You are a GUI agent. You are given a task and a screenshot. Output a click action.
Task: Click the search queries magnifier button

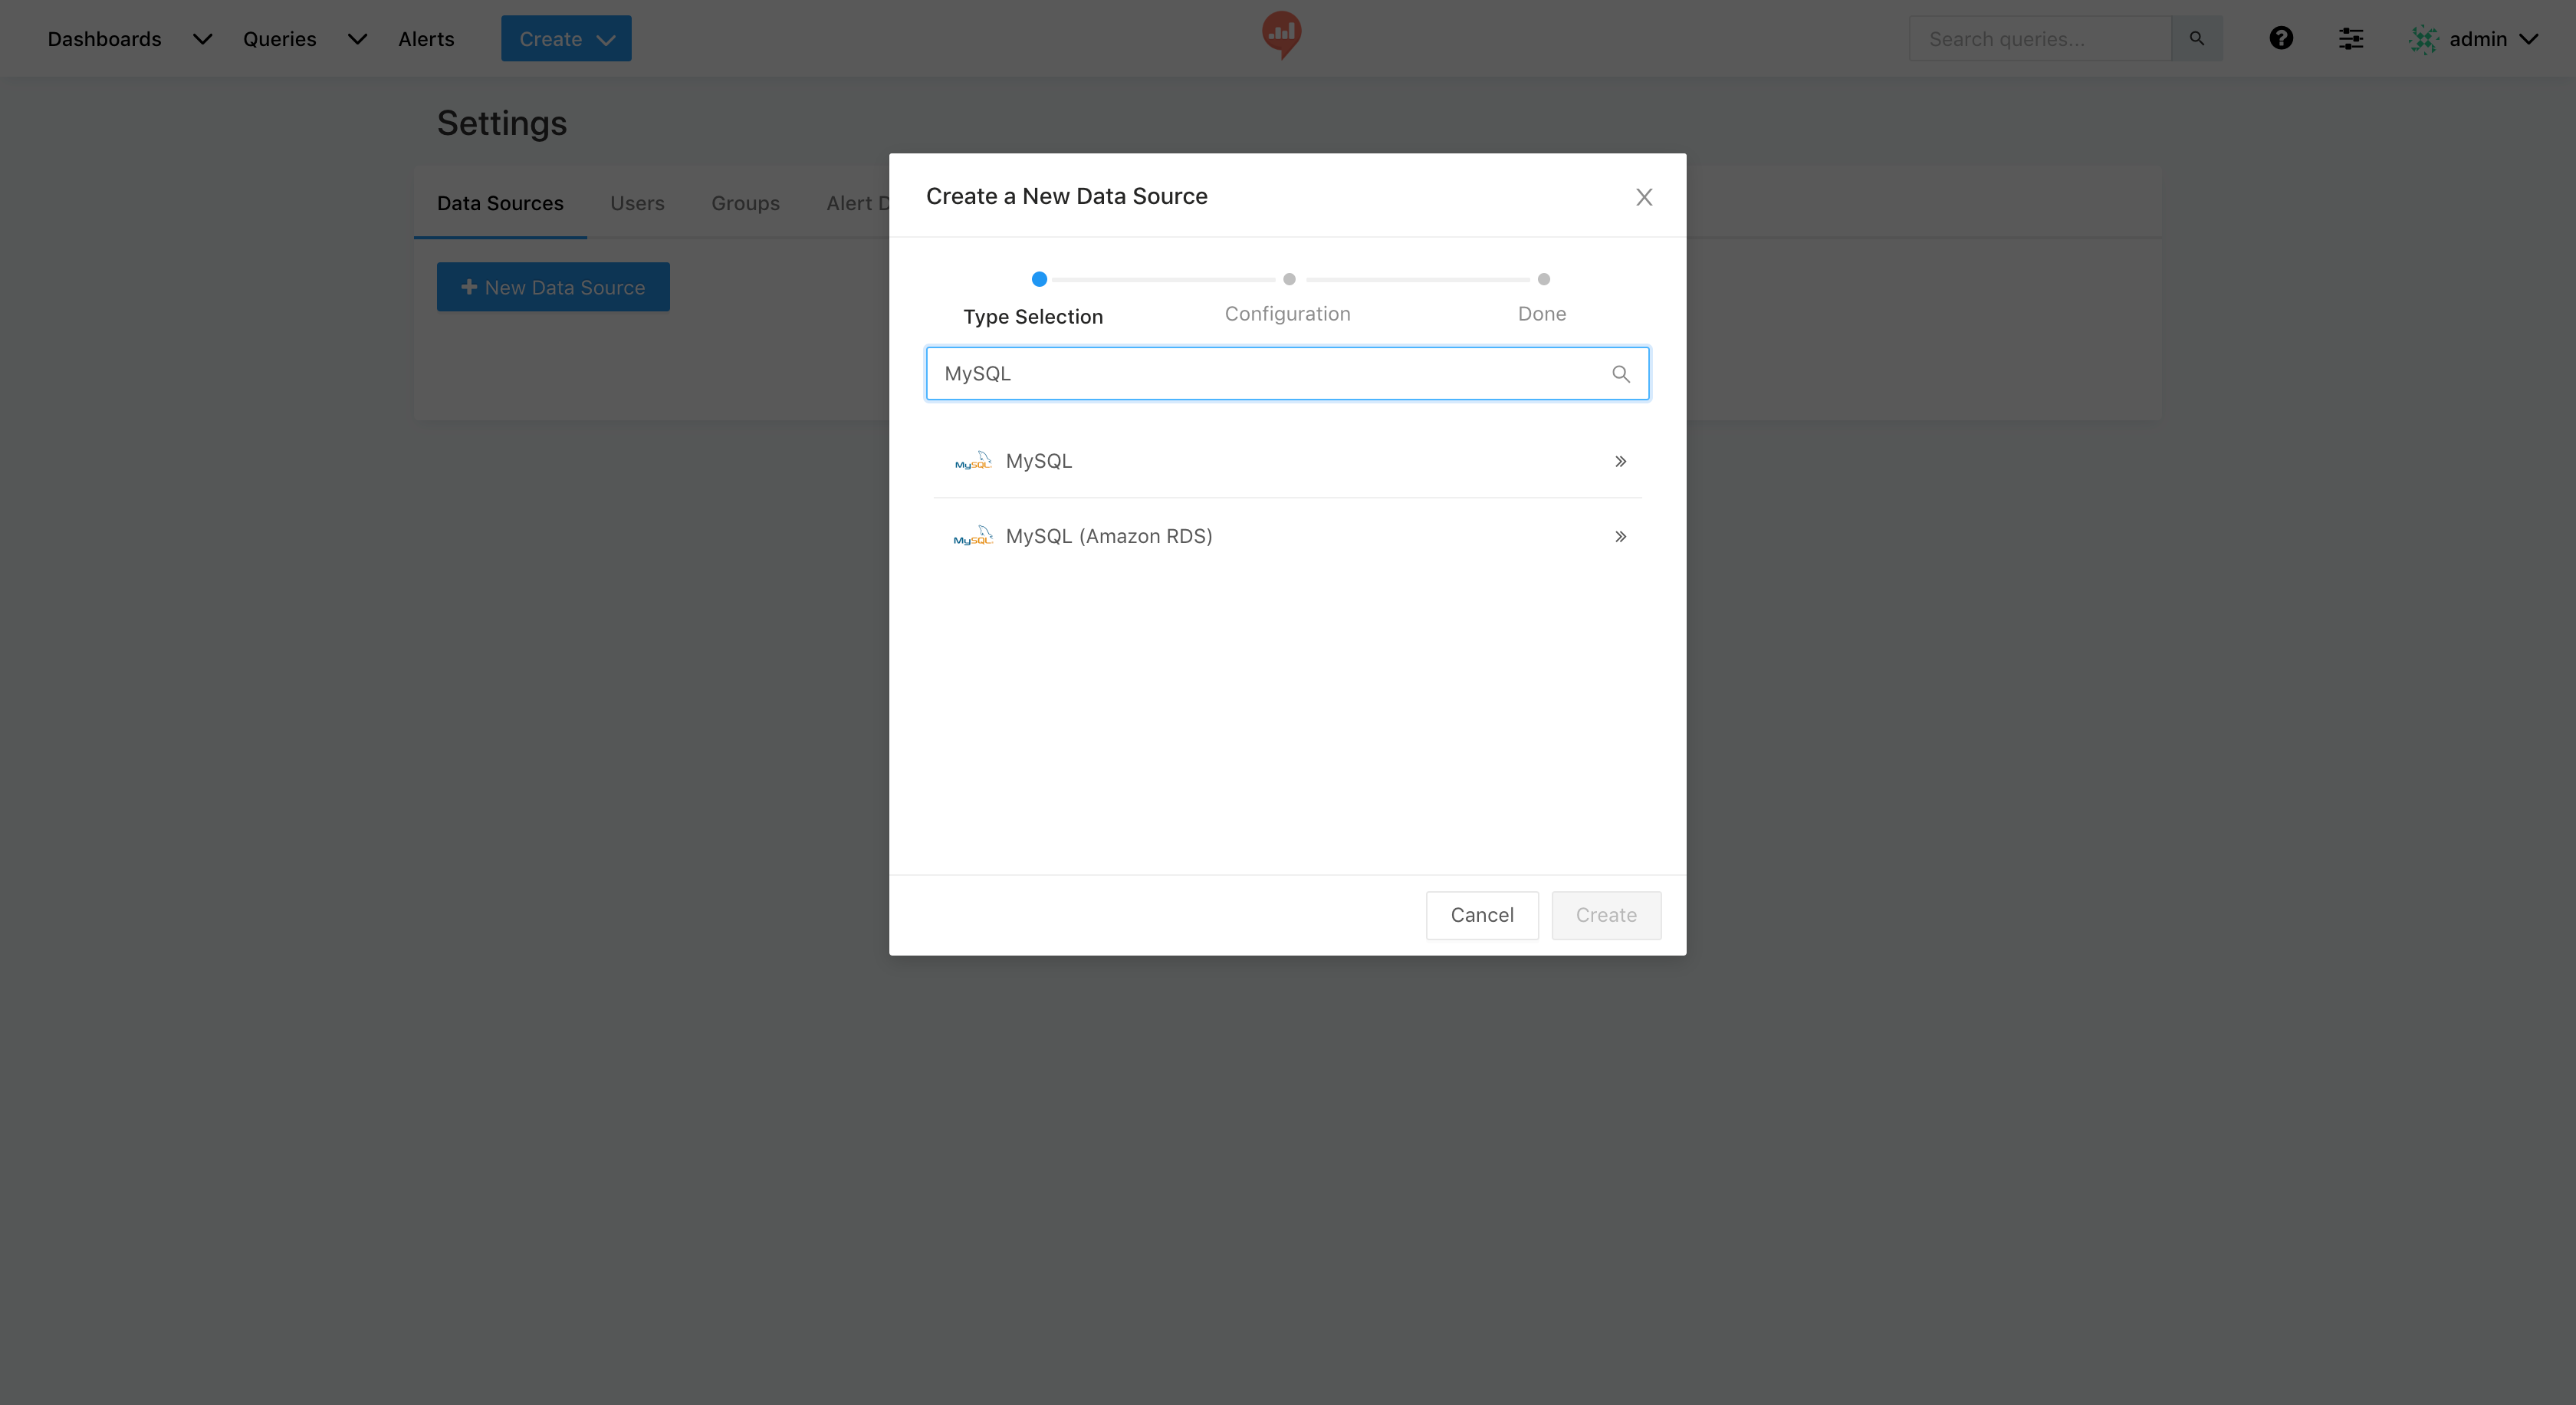2196,38
